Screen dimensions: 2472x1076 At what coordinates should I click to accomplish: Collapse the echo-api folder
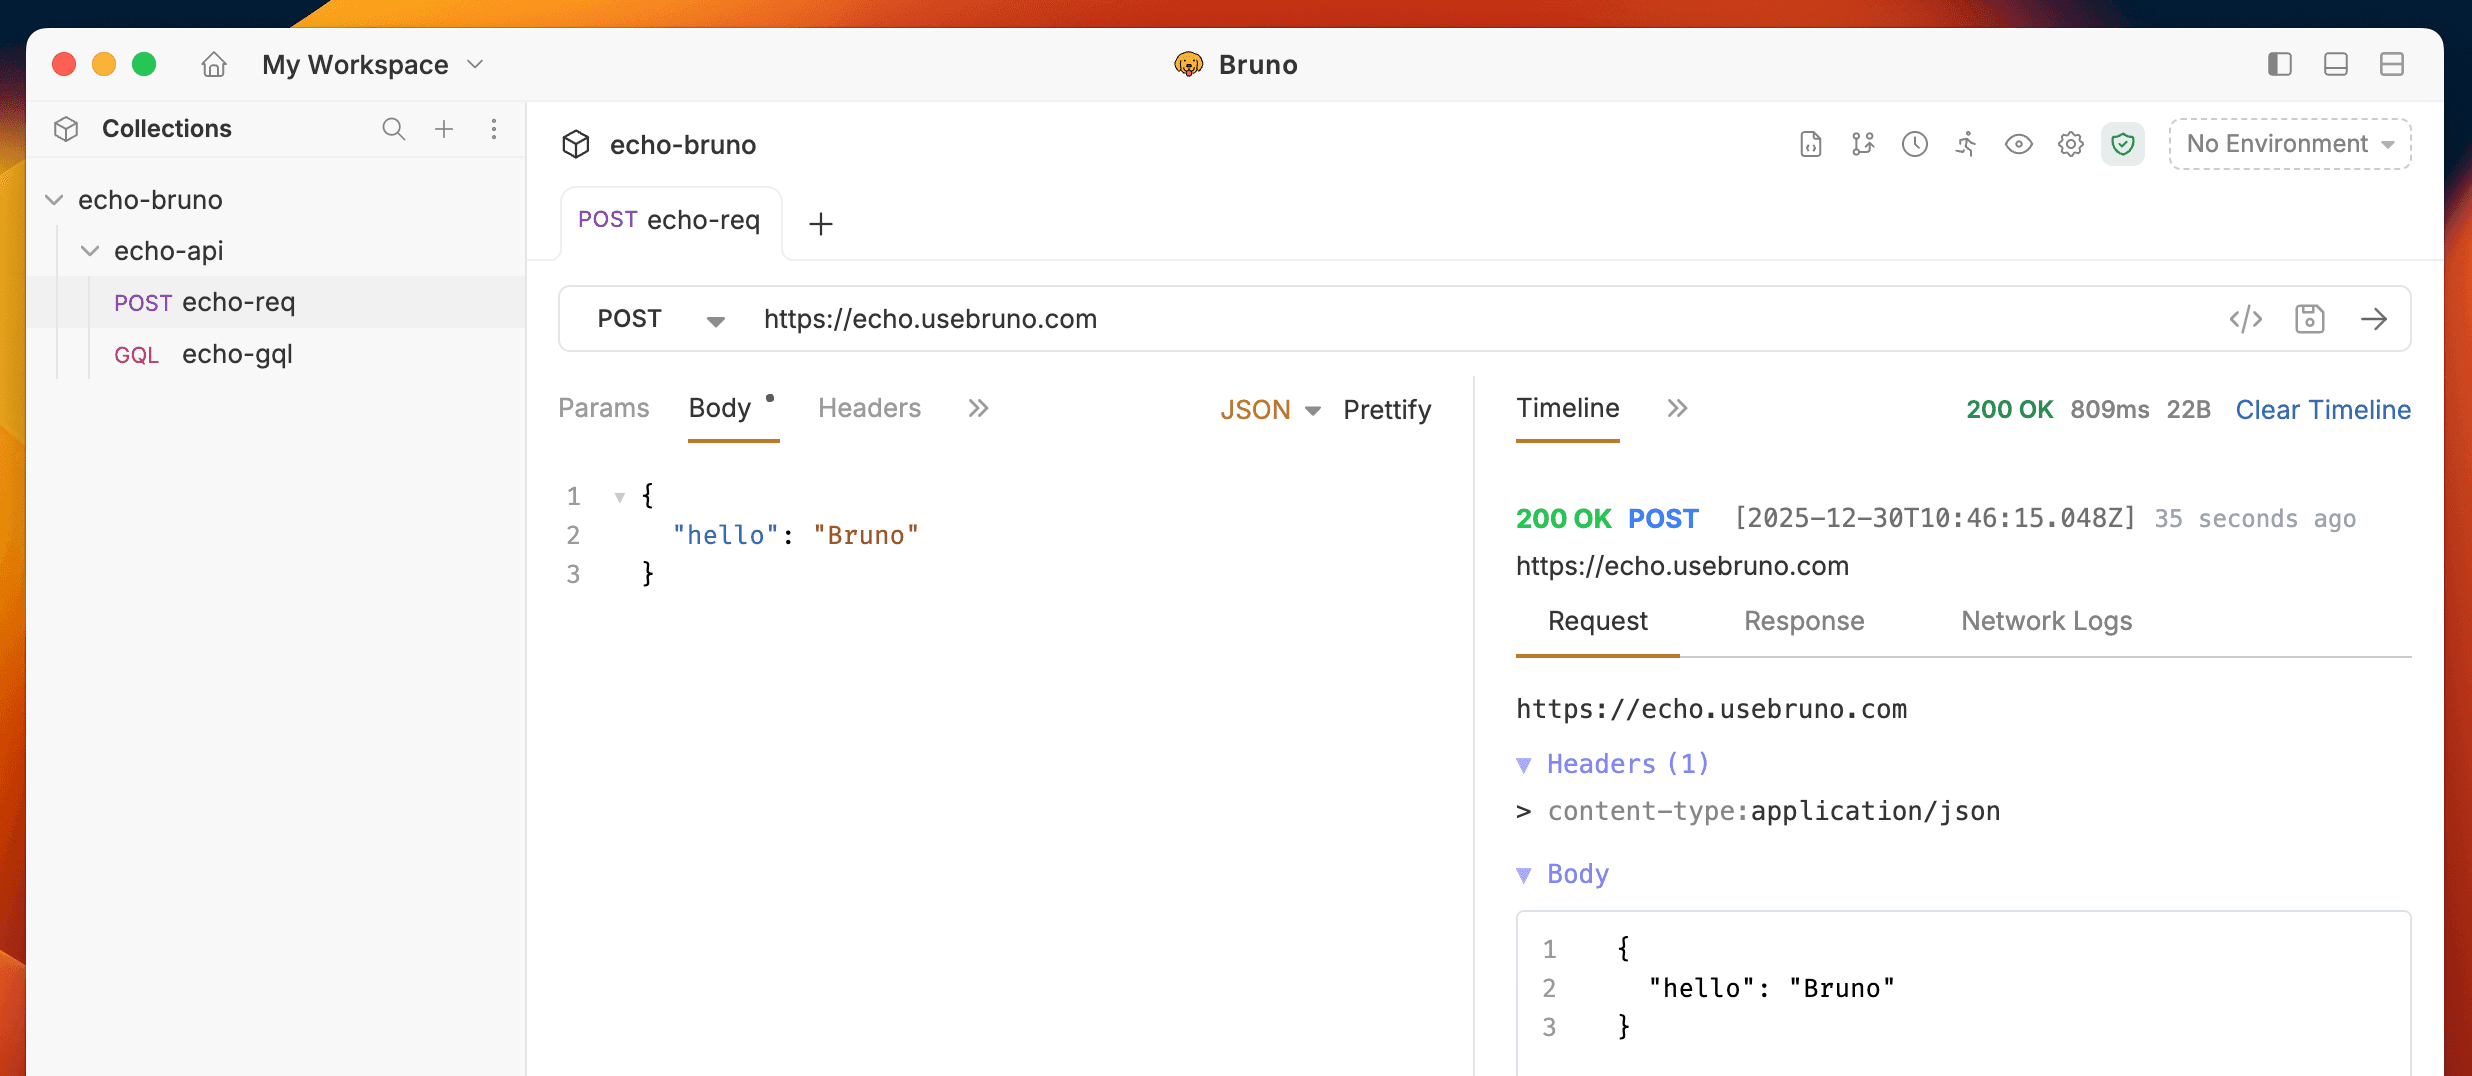pos(90,251)
